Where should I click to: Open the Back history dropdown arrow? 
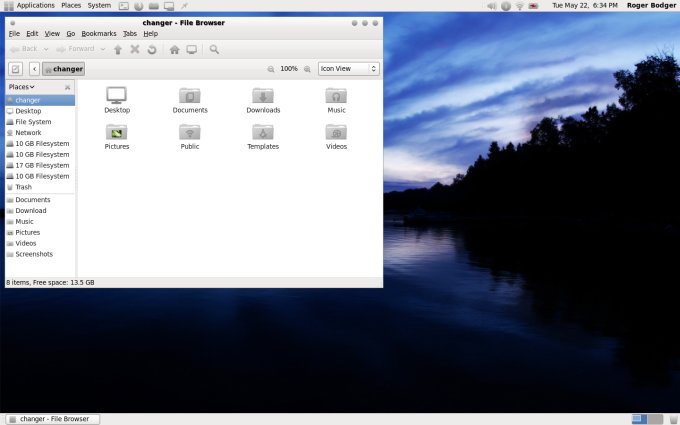point(48,49)
